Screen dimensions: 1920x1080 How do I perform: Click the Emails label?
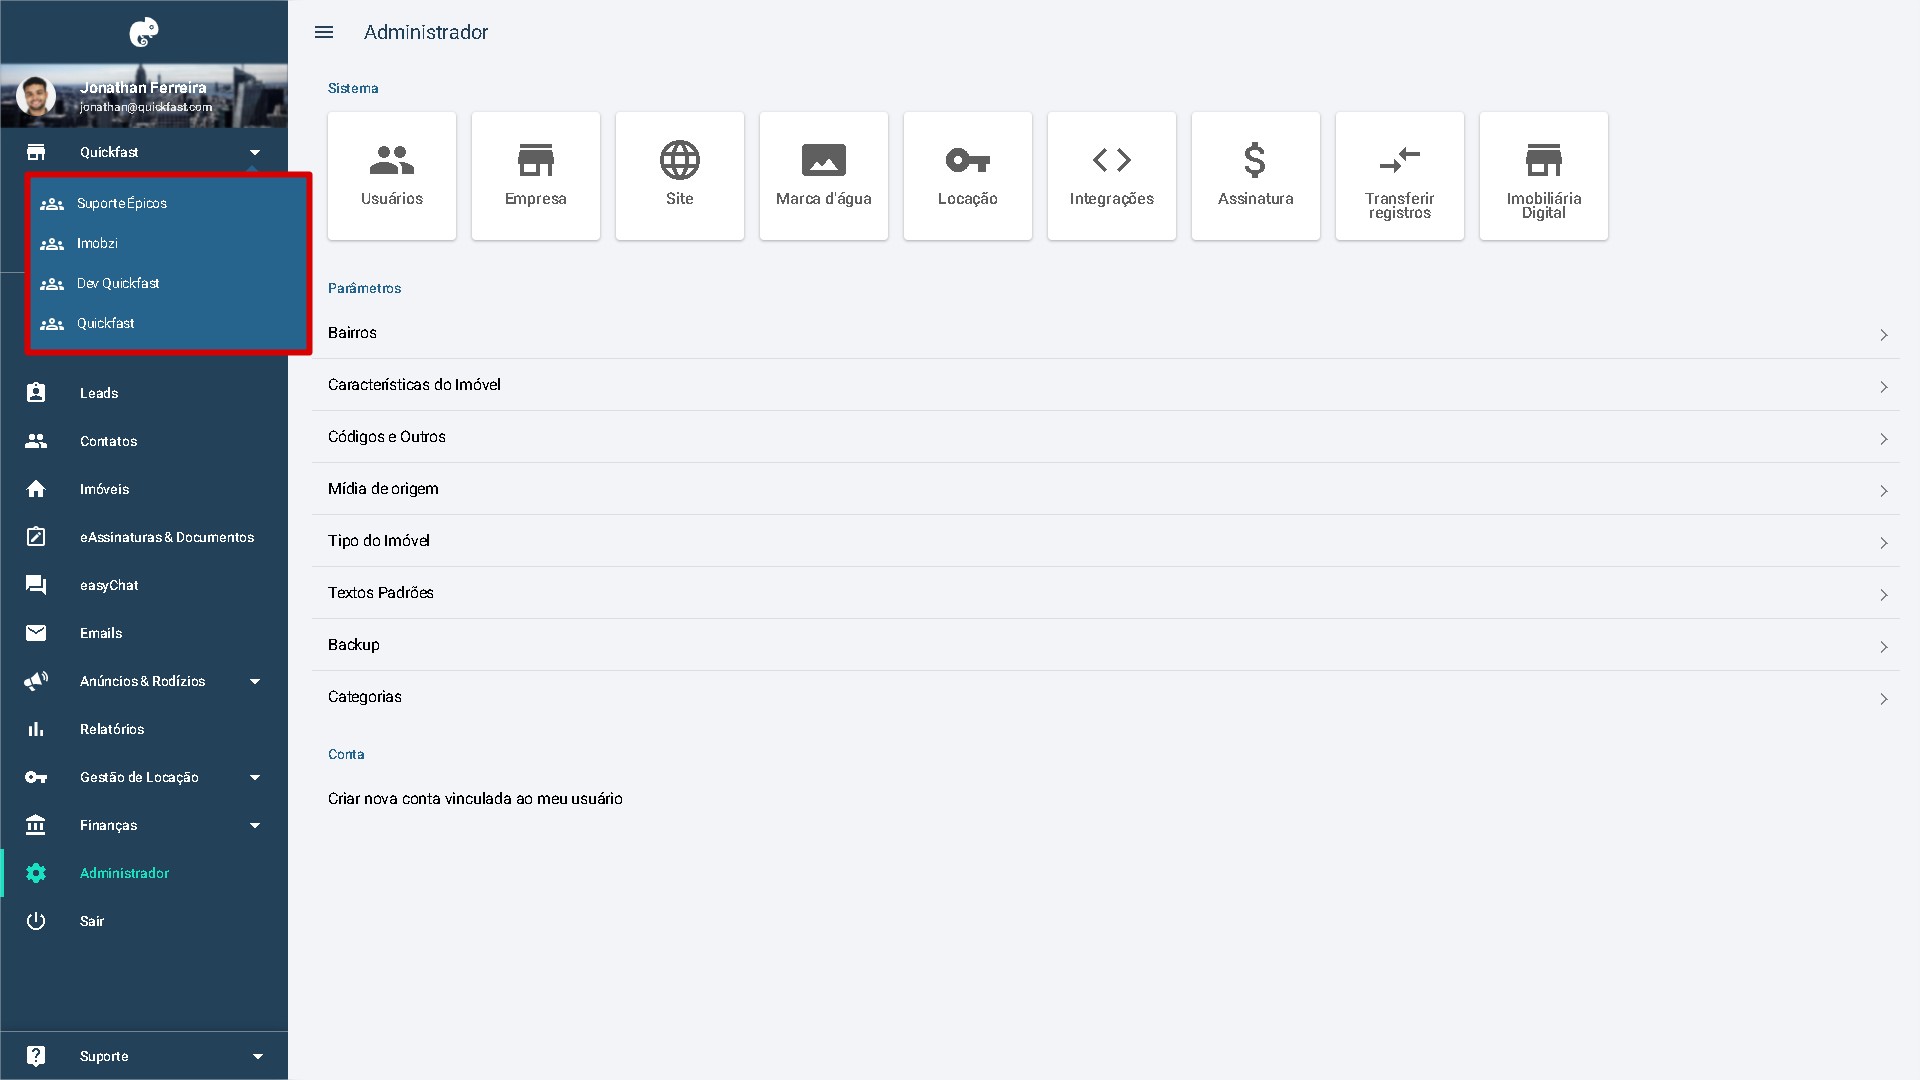[x=101, y=633]
